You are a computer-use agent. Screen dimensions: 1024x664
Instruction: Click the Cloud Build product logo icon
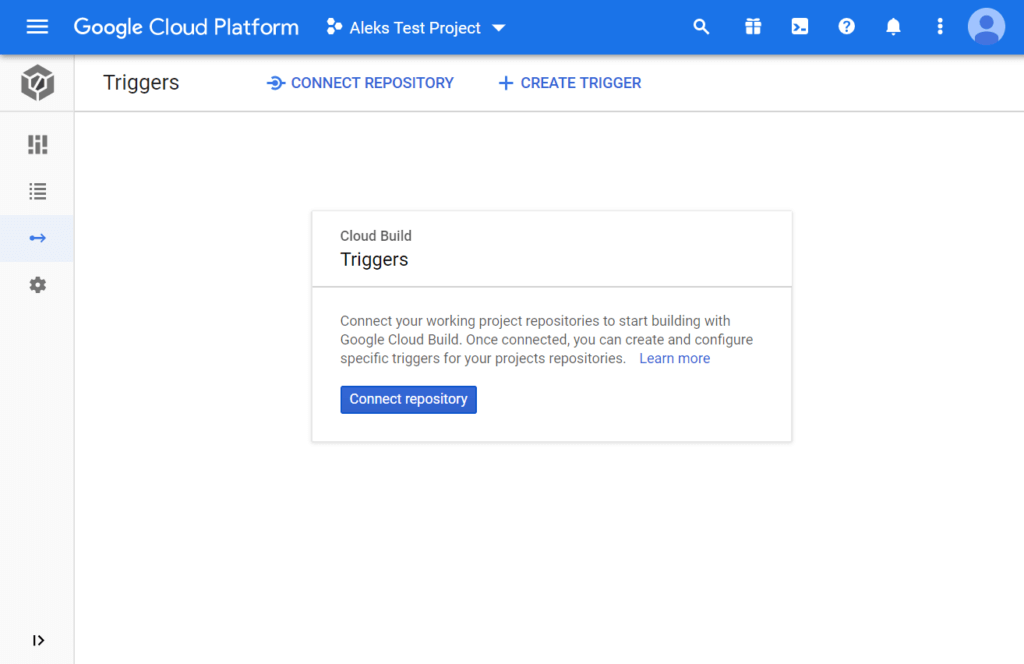[37, 83]
